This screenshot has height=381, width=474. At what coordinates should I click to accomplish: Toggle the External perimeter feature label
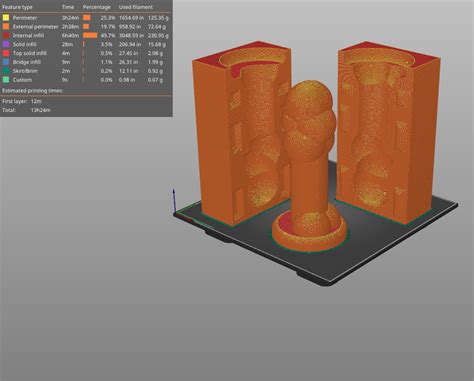[x=35, y=27]
